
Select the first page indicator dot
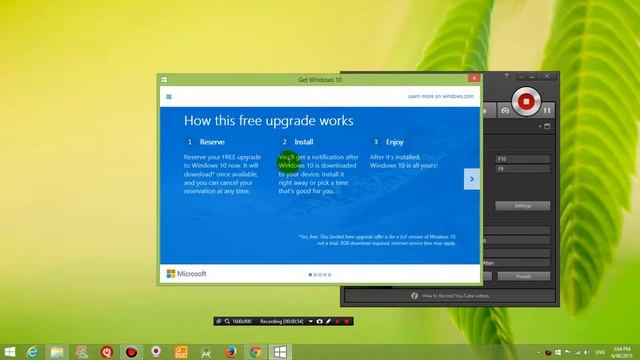click(310, 275)
